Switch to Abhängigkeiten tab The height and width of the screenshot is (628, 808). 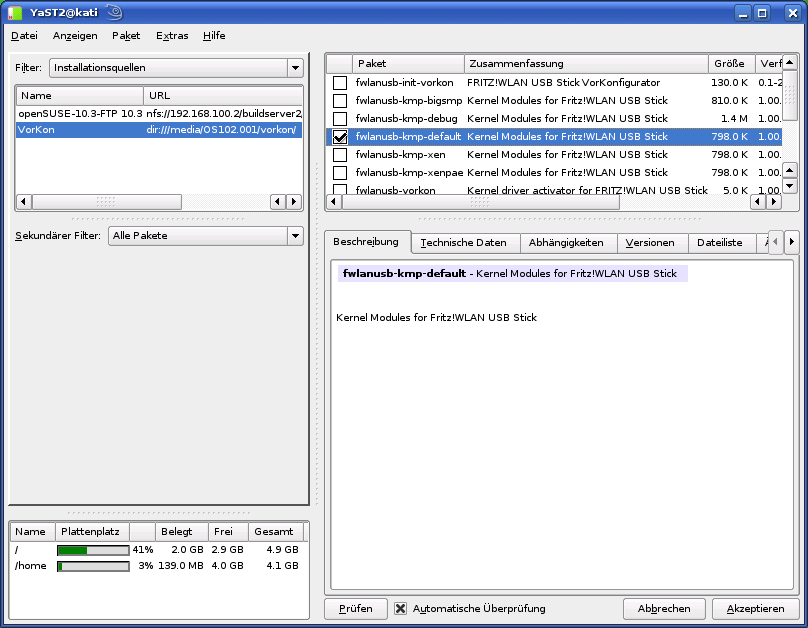pyautogui.click(x=566, y=243)
